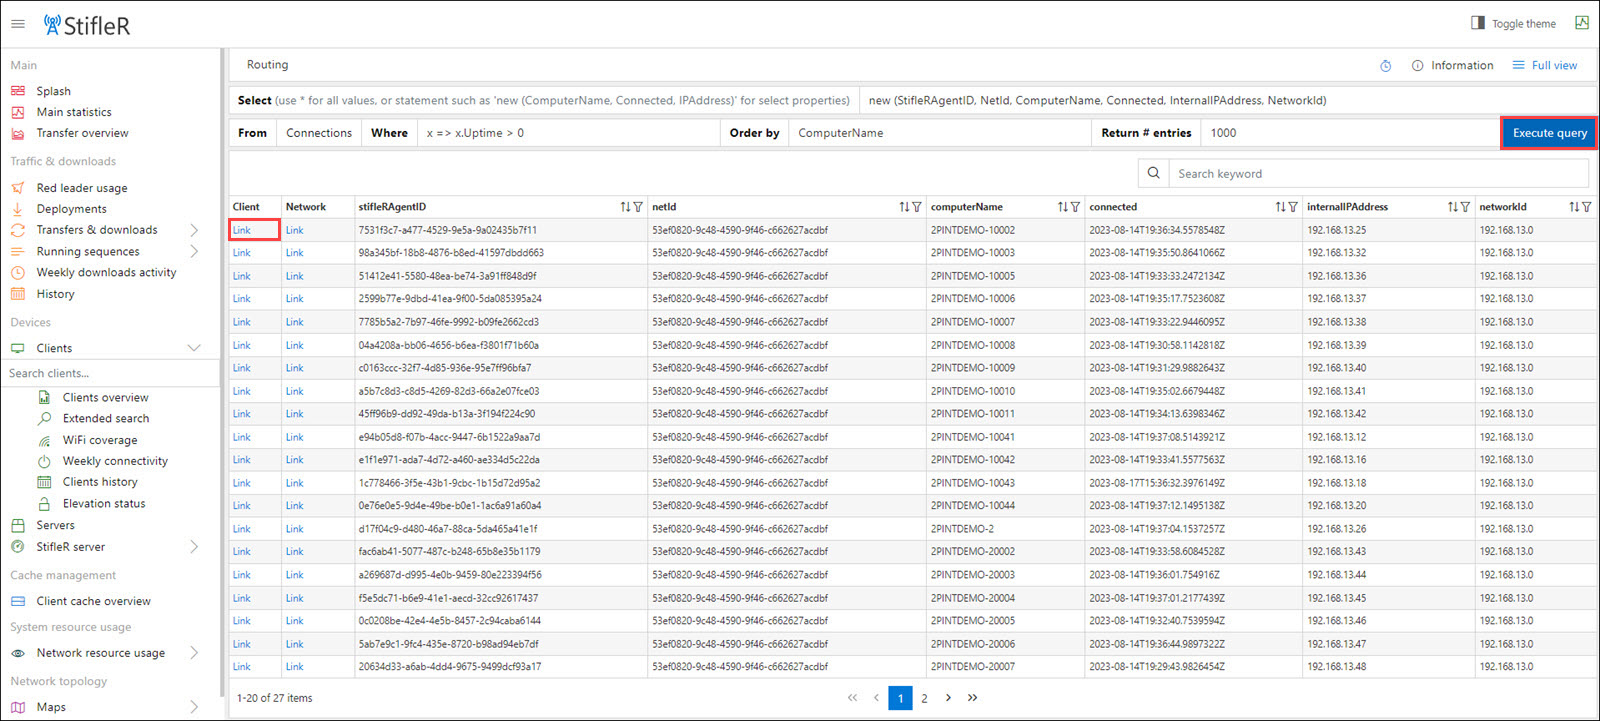
Task: Expand the Transfers & downloads submenu
Action: 194,230
